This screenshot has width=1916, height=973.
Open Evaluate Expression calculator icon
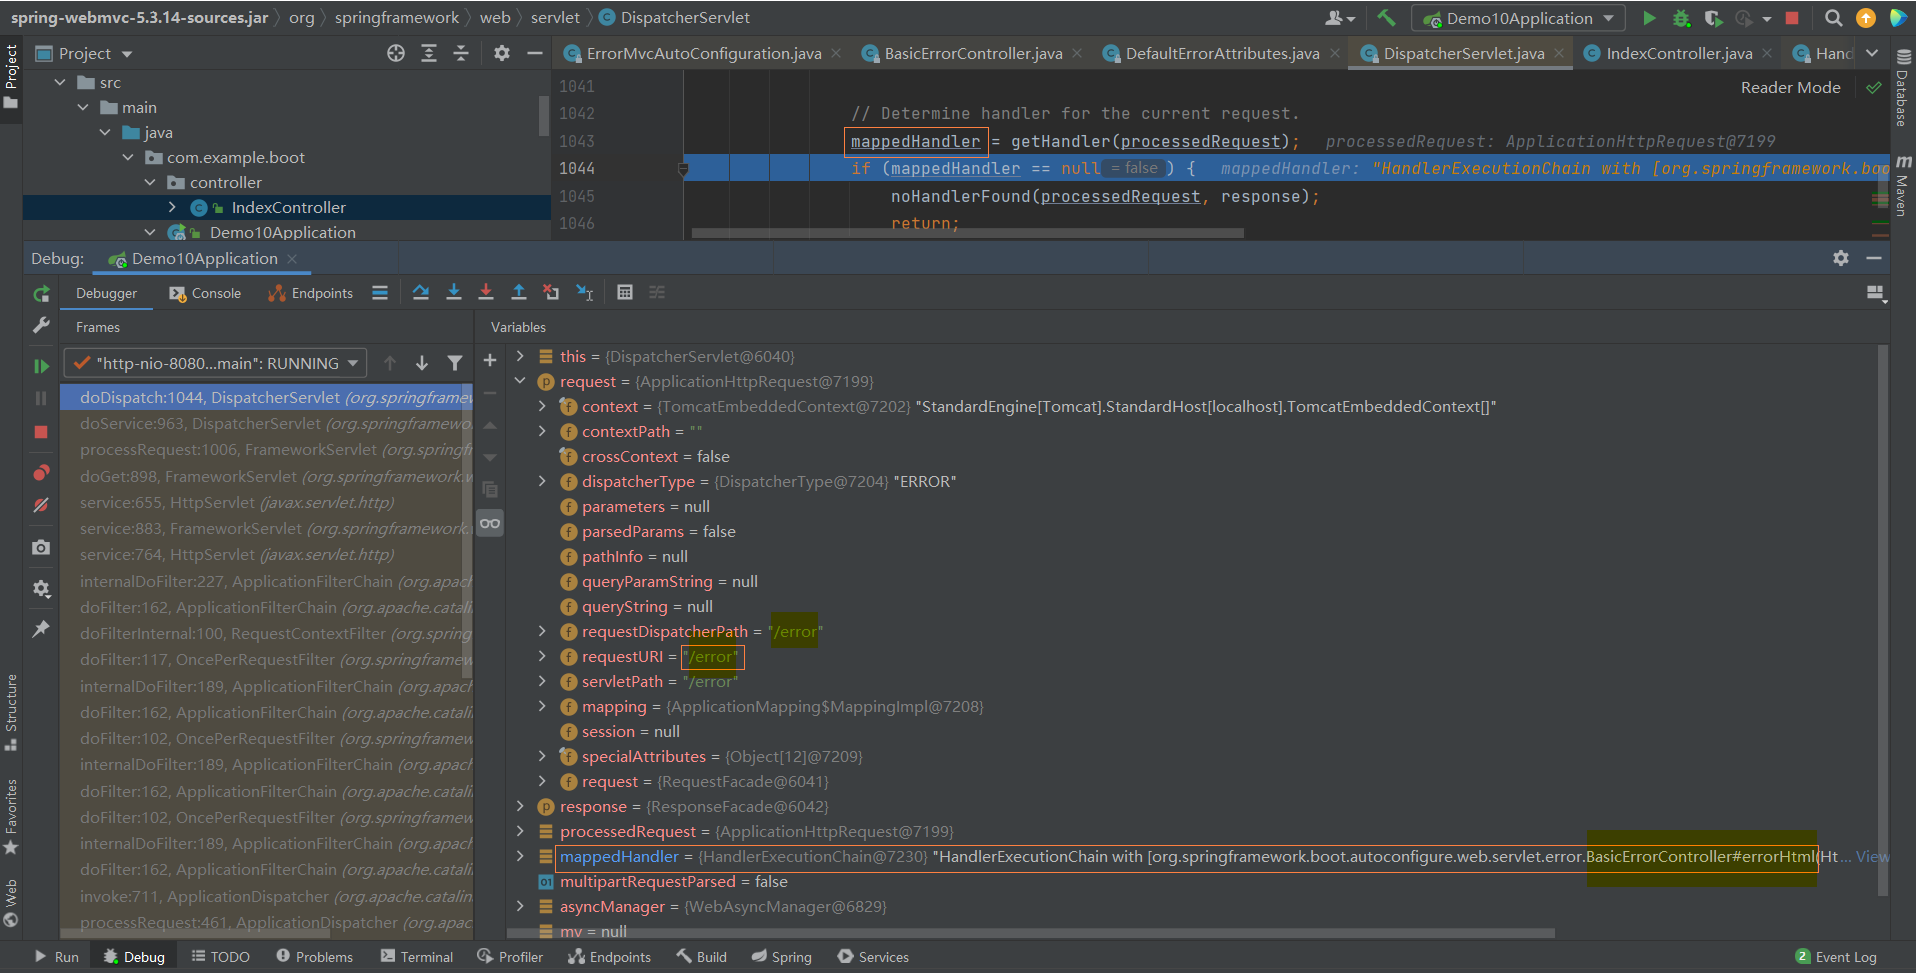coord(625,292)
